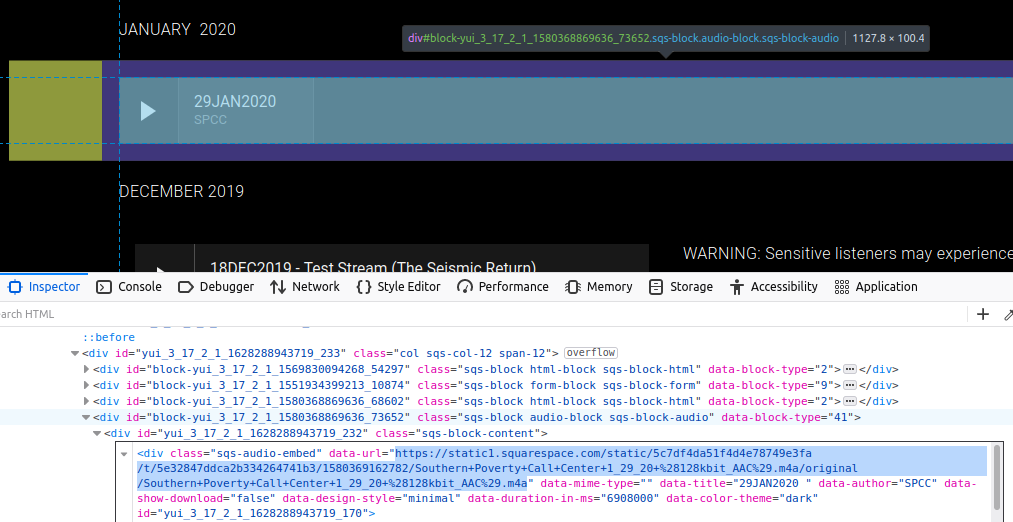Click the Application grid icon
Image resolution: width=1013 pixels, height=522 pixels.
(842, 287)
